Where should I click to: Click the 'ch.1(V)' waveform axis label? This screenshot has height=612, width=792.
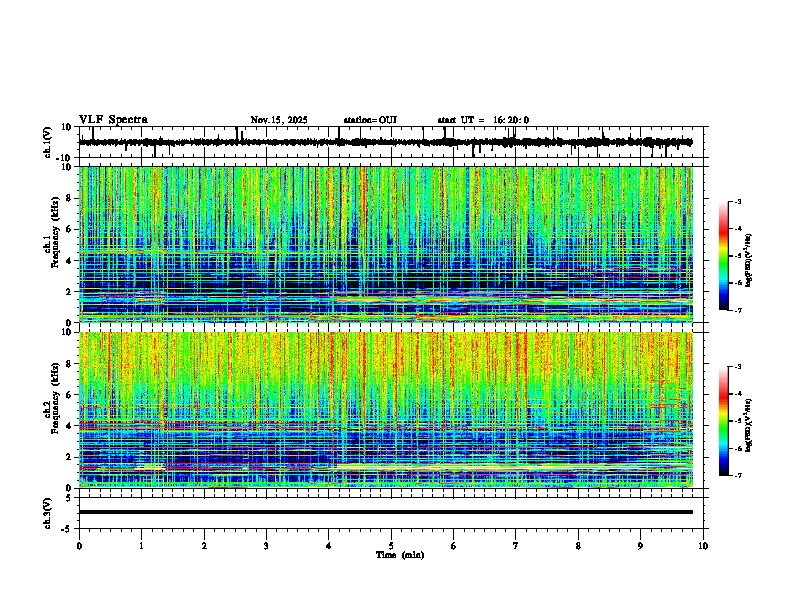48,142
